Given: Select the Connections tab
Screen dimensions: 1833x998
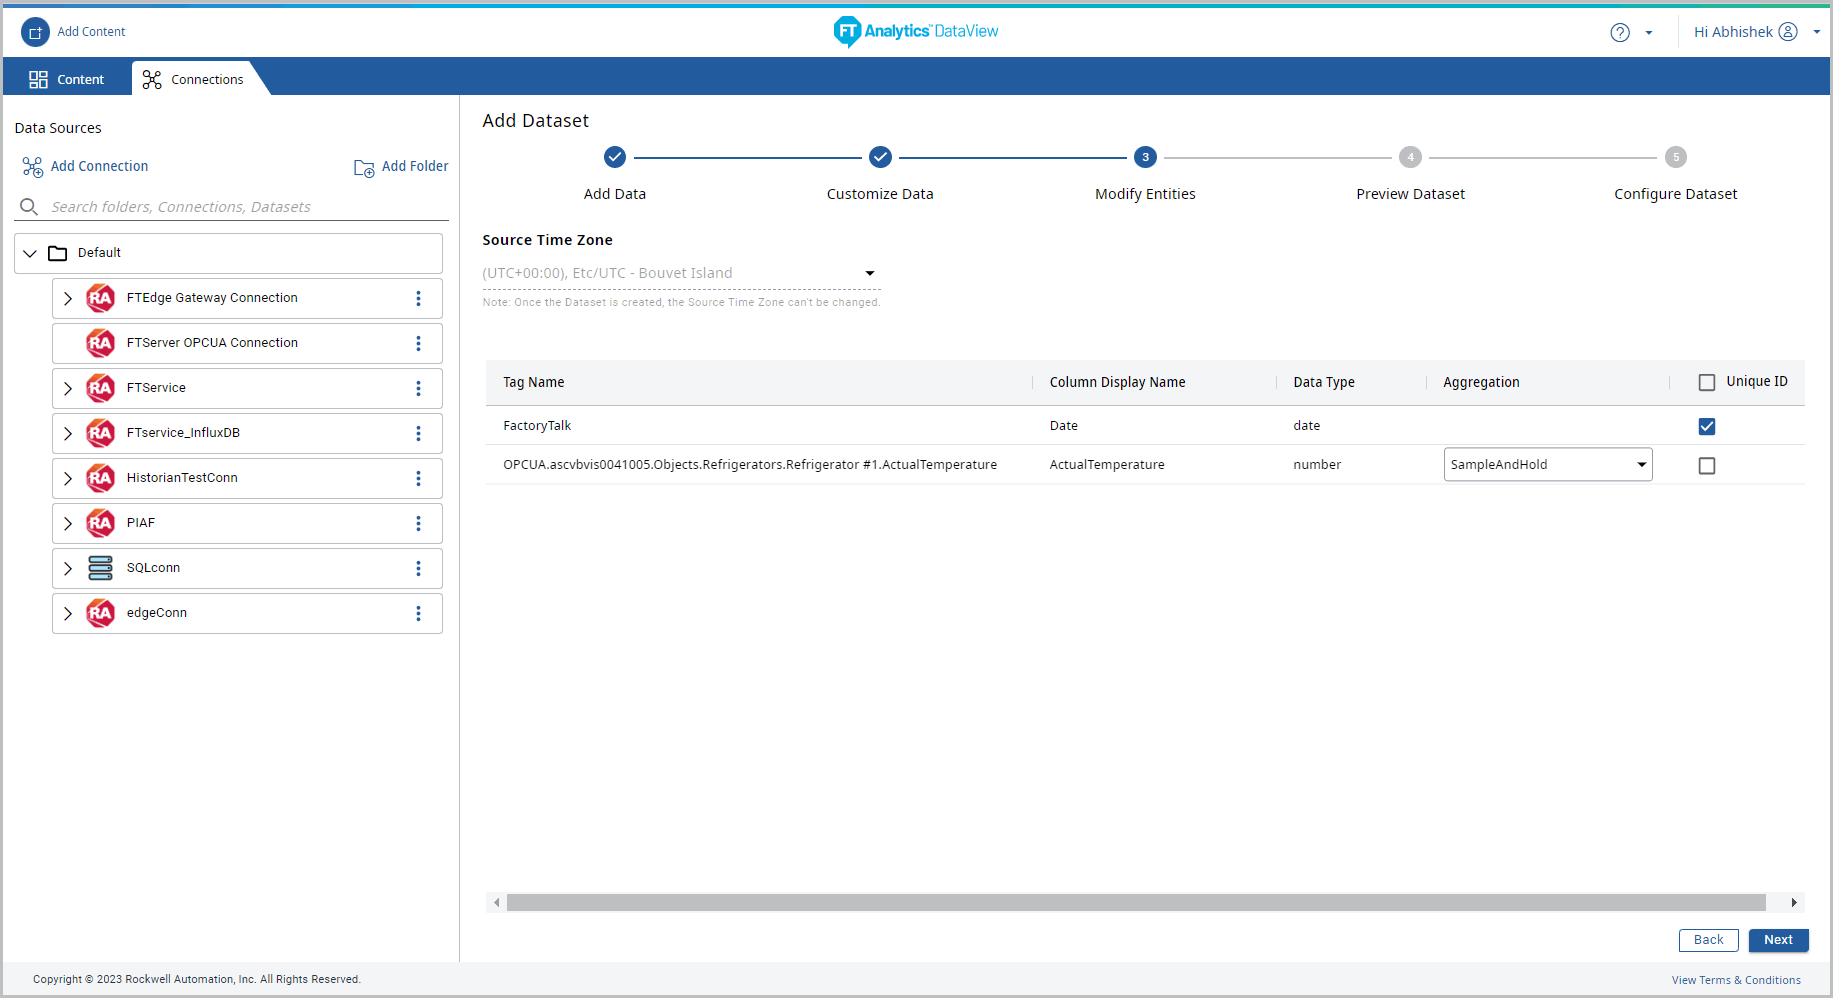Looking at the screenshot, I should [194, 79].
